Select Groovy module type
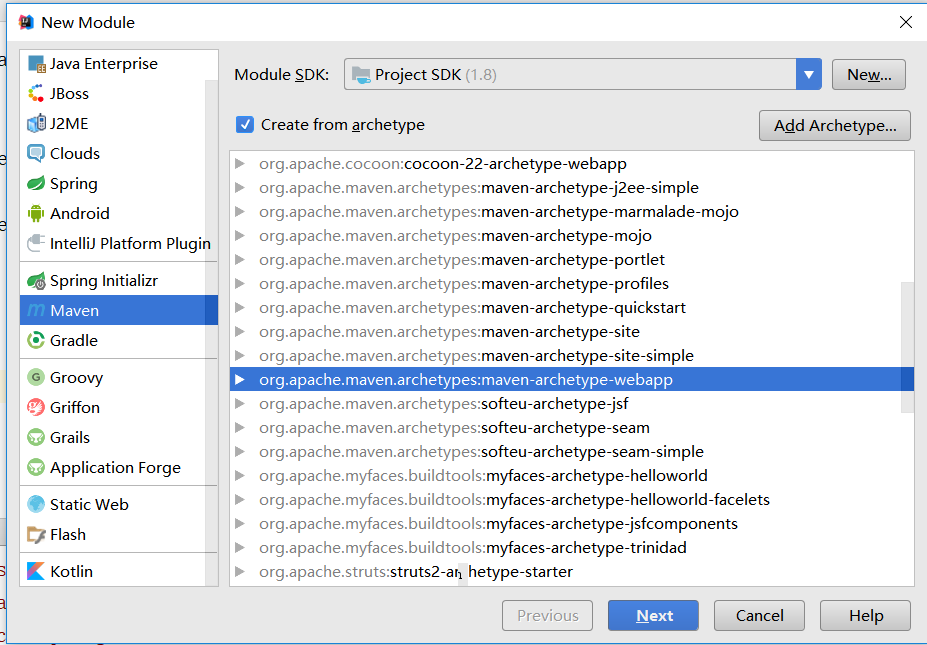The image size is (927, 645). click(119, 377)
